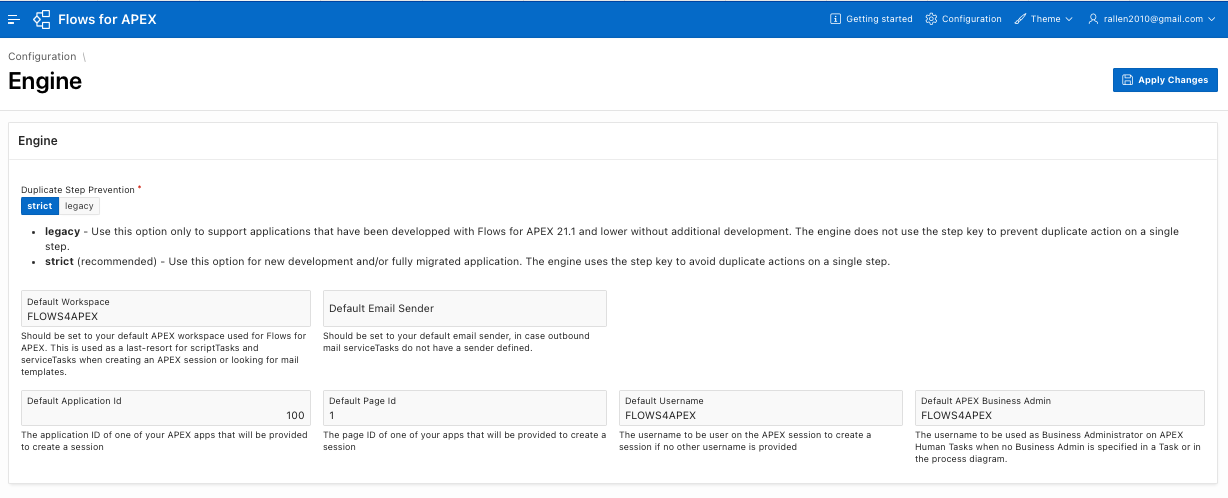Click in the Default Username field
The width and height of the screenshot is (1228, 498).
coord(761,408)
